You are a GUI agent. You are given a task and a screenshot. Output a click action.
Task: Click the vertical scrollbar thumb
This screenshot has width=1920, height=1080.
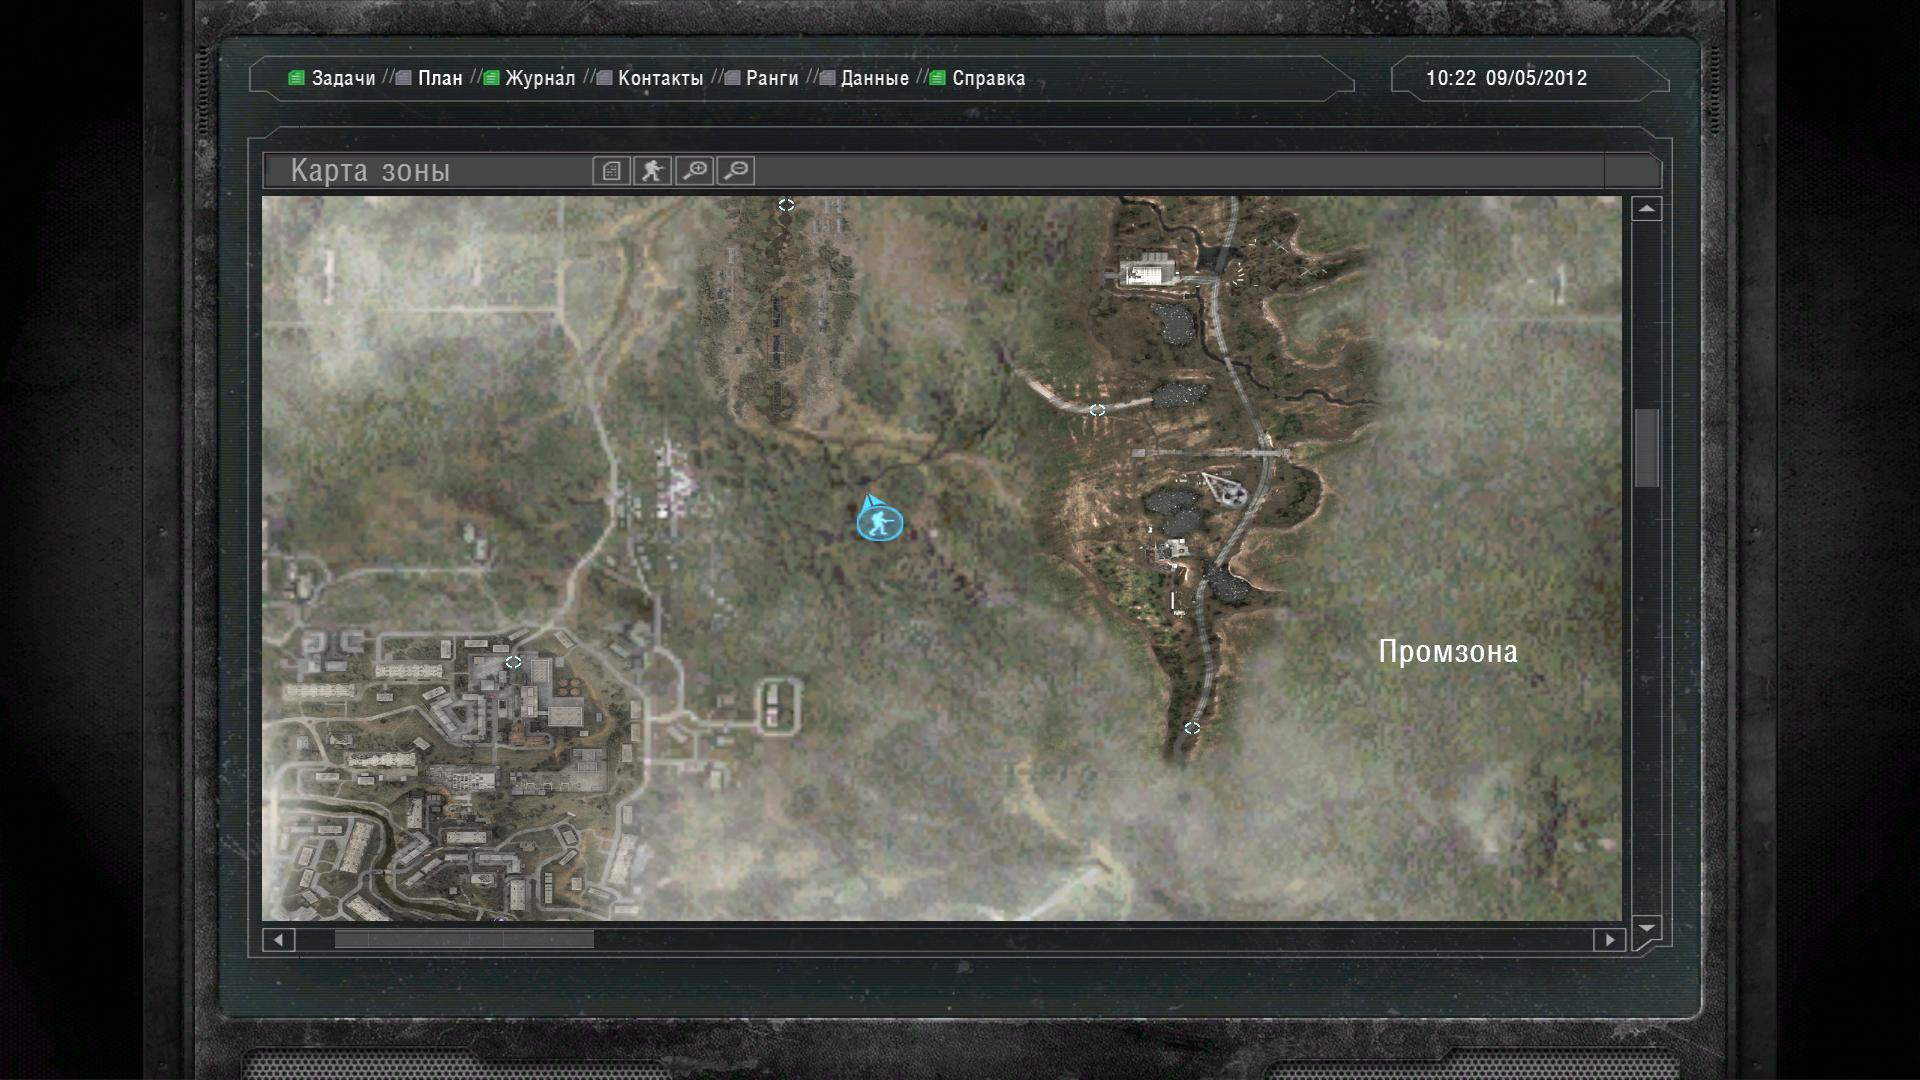pyautogui.click(x=1646, y=448)
